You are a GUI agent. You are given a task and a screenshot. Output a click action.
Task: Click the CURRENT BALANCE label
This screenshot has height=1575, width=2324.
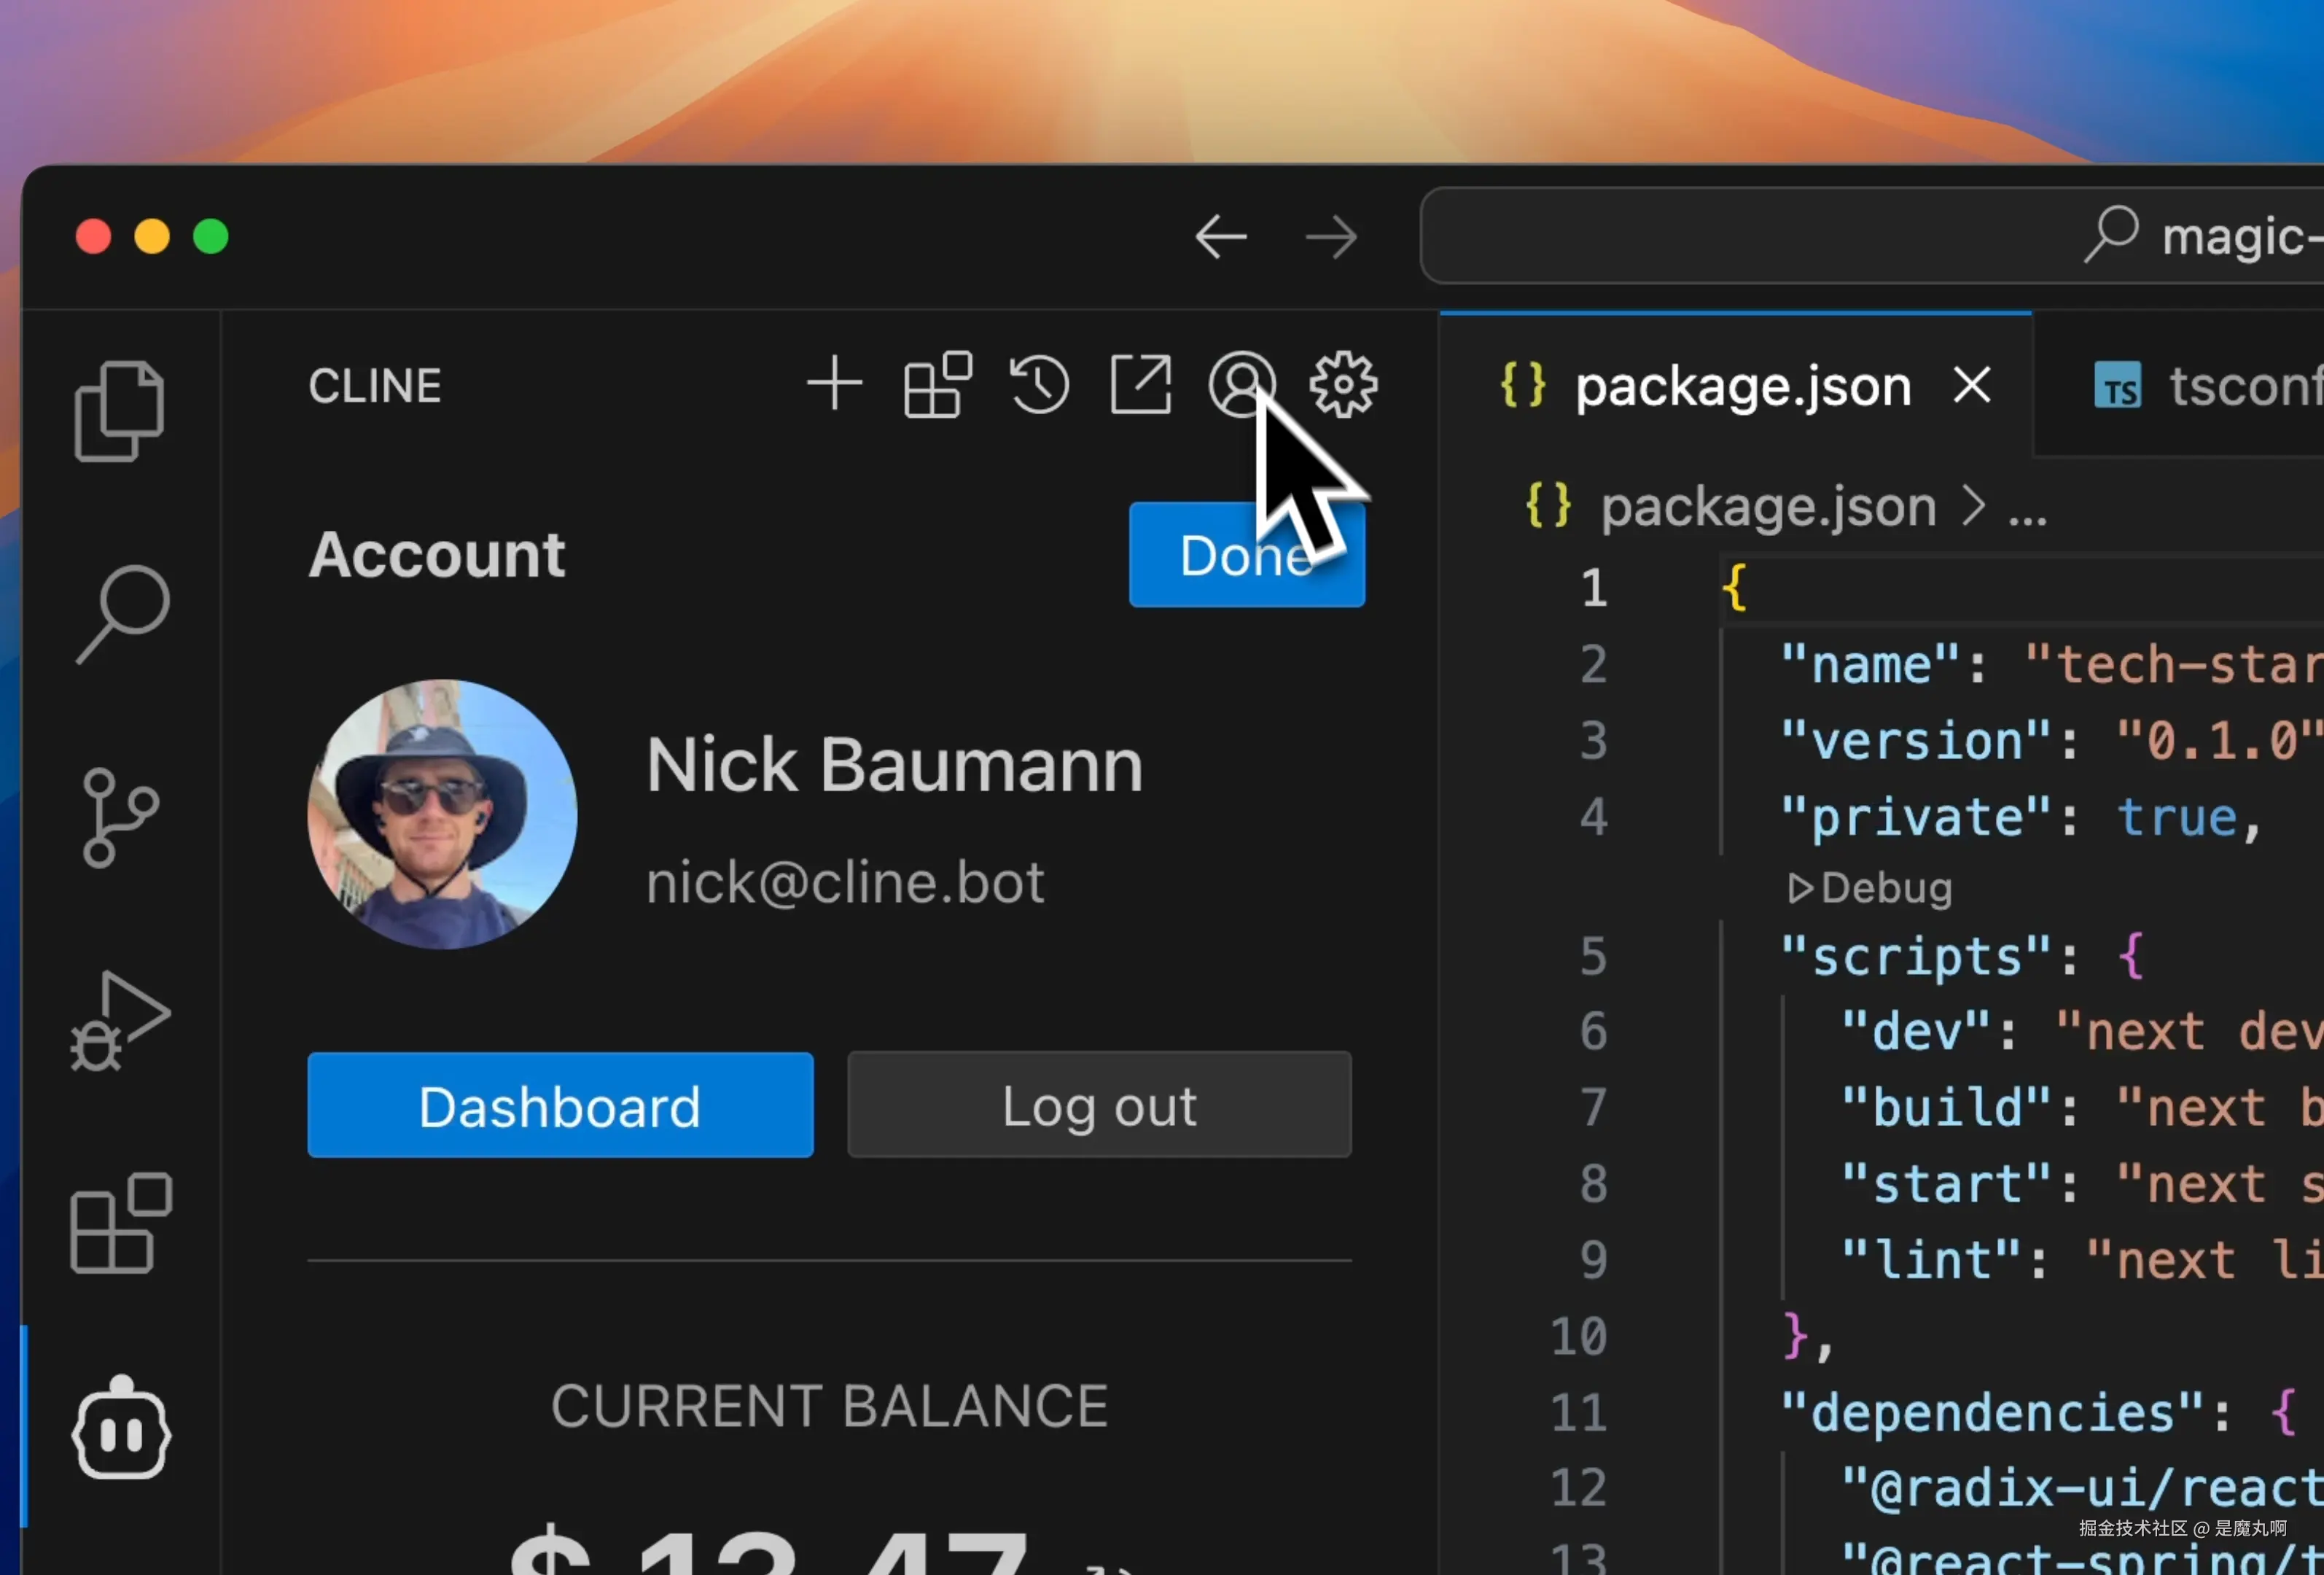[x=829, y=1406]
